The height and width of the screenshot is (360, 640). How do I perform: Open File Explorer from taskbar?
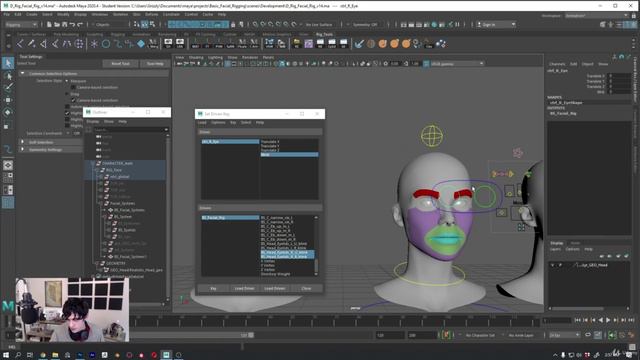[x=55, y=355]
